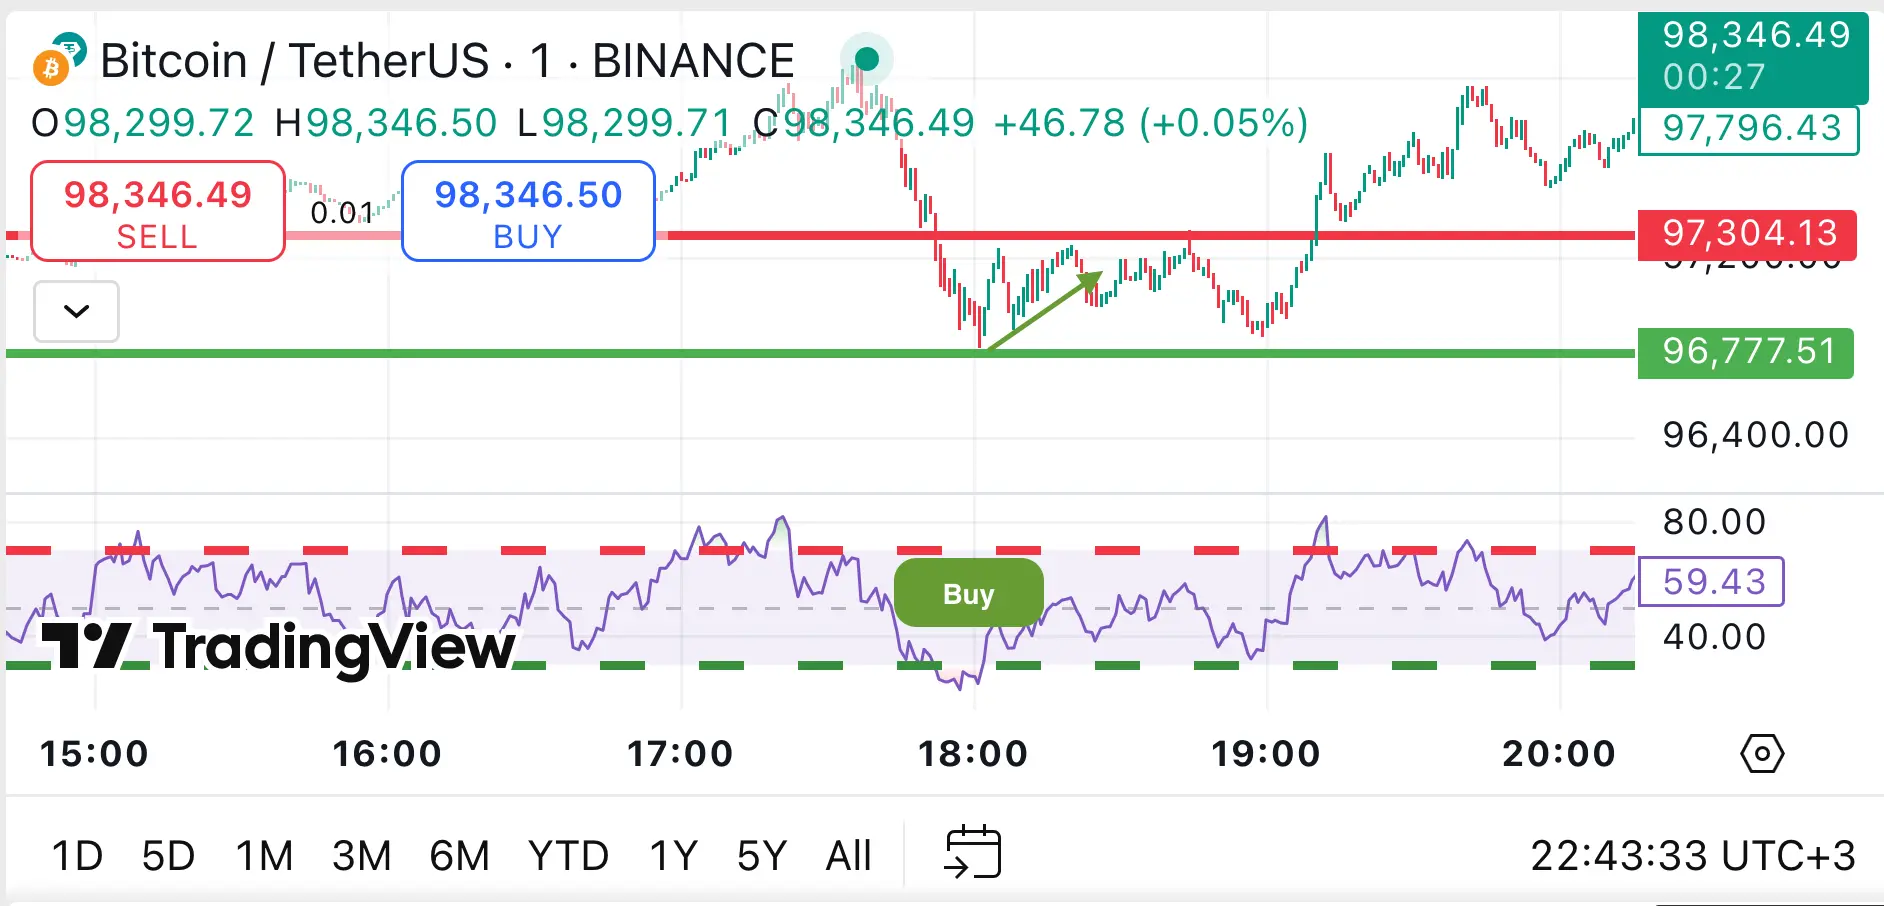1884x906 pixels.
Task: Switch to the 1M range
Action: click(x=264, y=856)
